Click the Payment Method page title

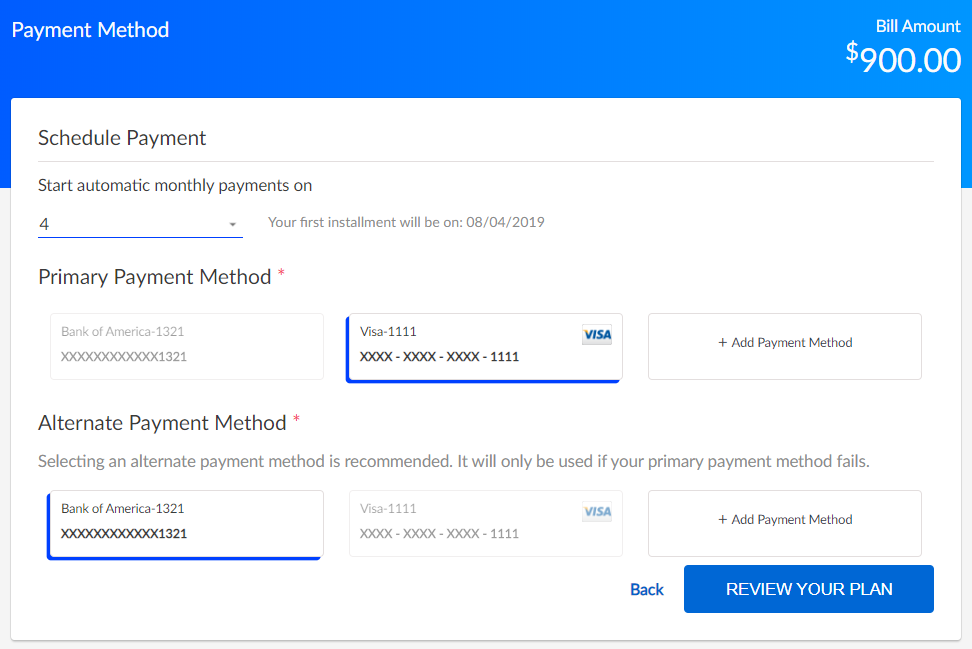pyautogui.click(x=90, y=30)
